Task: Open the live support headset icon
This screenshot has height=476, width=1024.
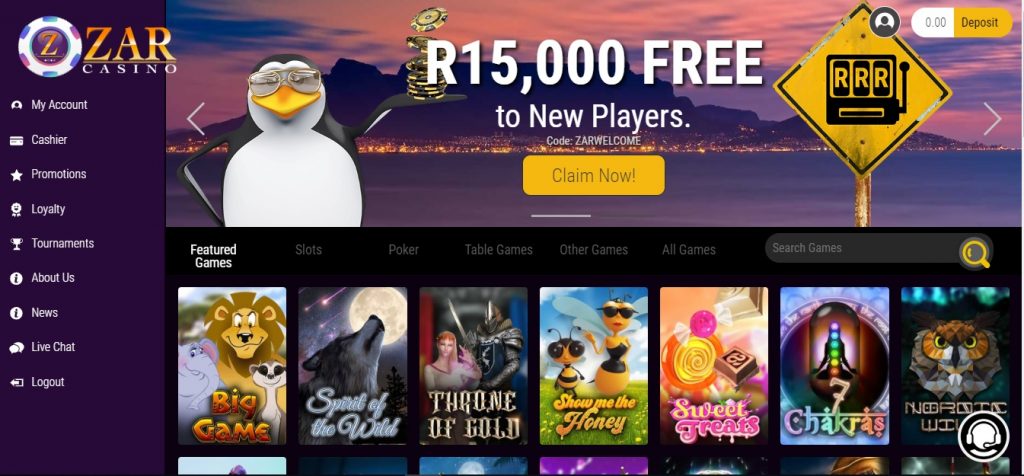Action: coord(984,435)
